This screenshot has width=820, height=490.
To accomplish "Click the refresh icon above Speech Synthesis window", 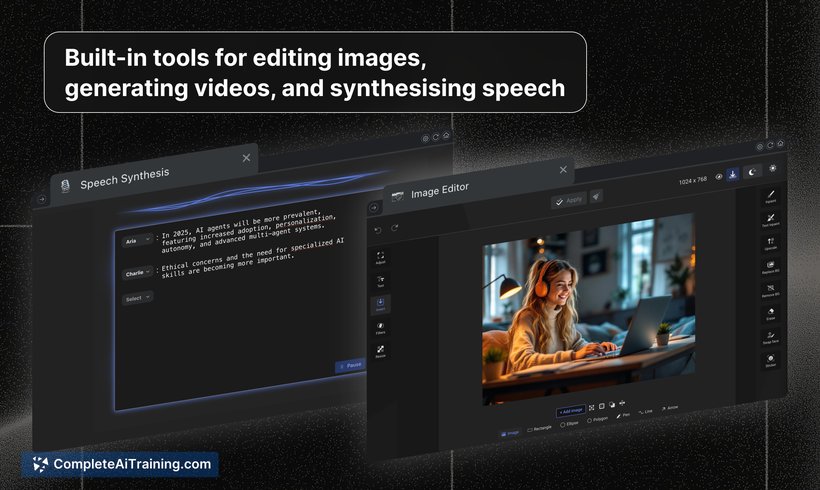I will click(x=436, y=137).
